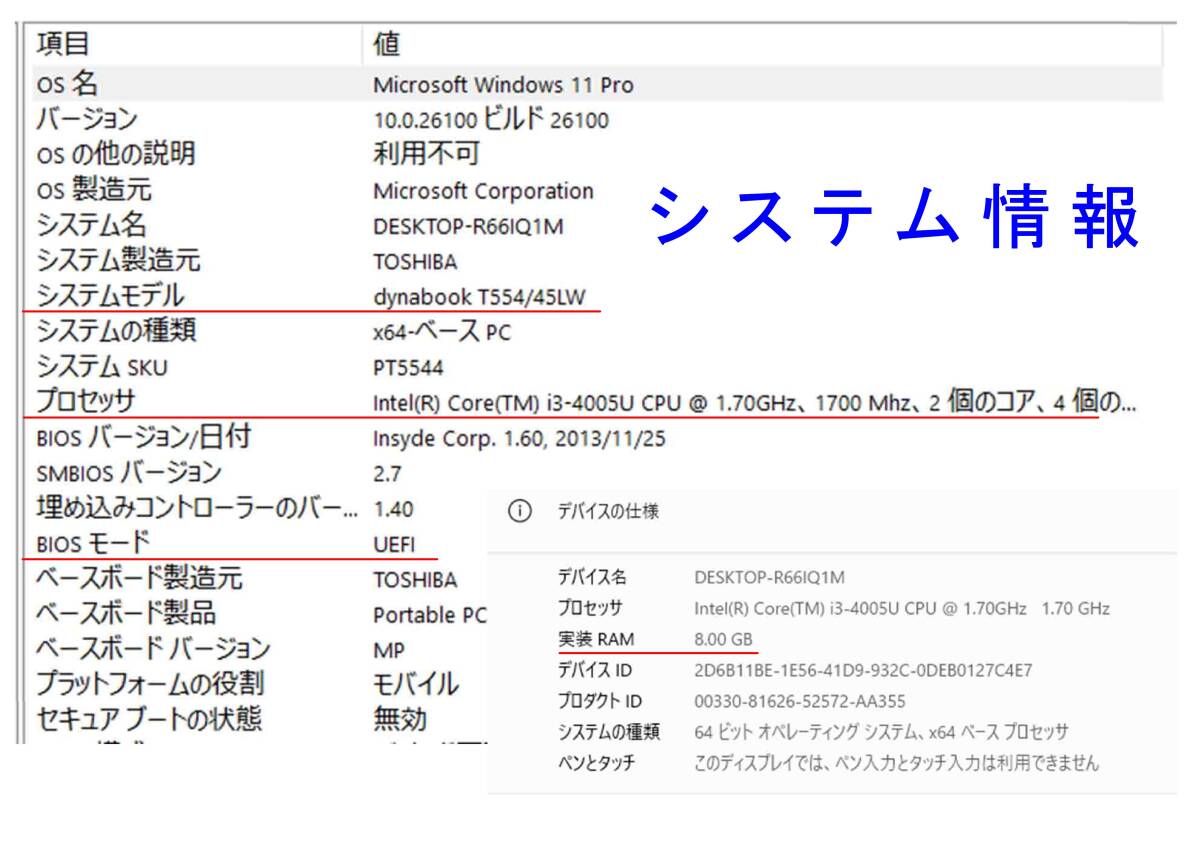The image size is (1200, 848).
Task: Select the OS の他の説明 label
Action: tap(115, 155)
